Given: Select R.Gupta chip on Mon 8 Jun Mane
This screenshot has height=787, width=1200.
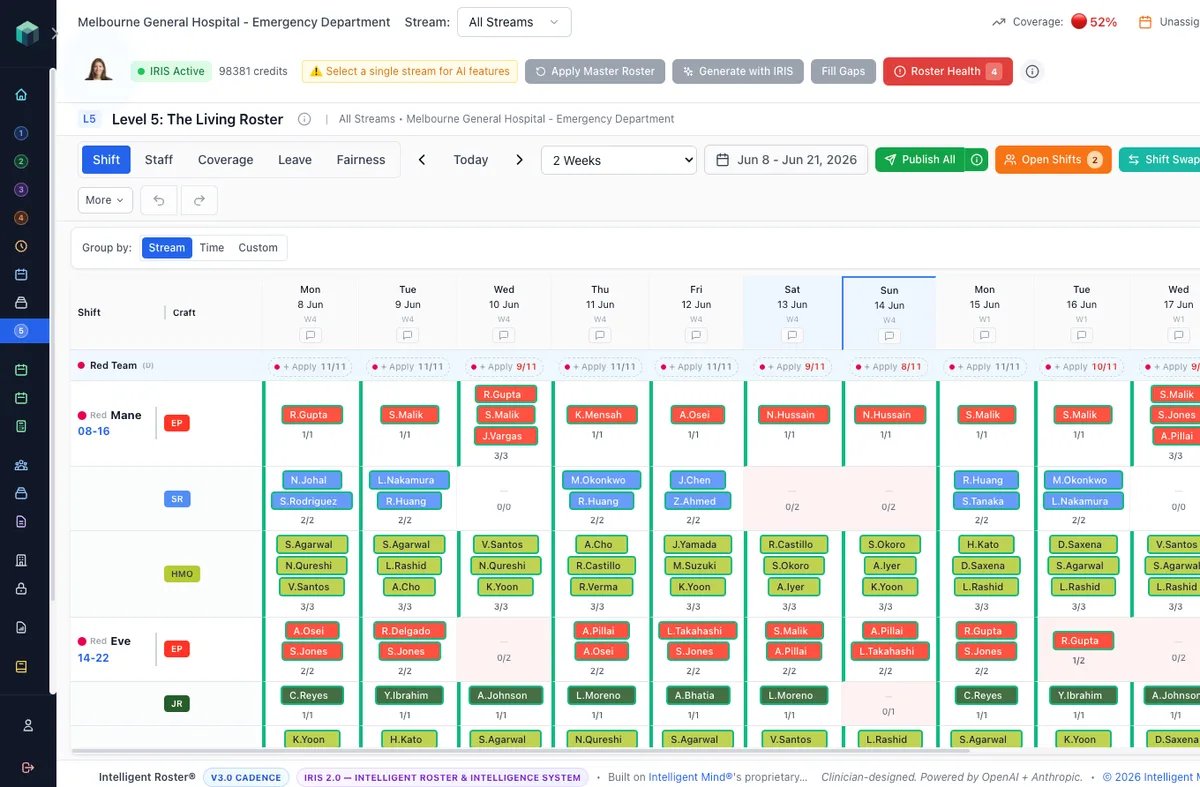Looking at the screenshot, I should coord(311,414).
